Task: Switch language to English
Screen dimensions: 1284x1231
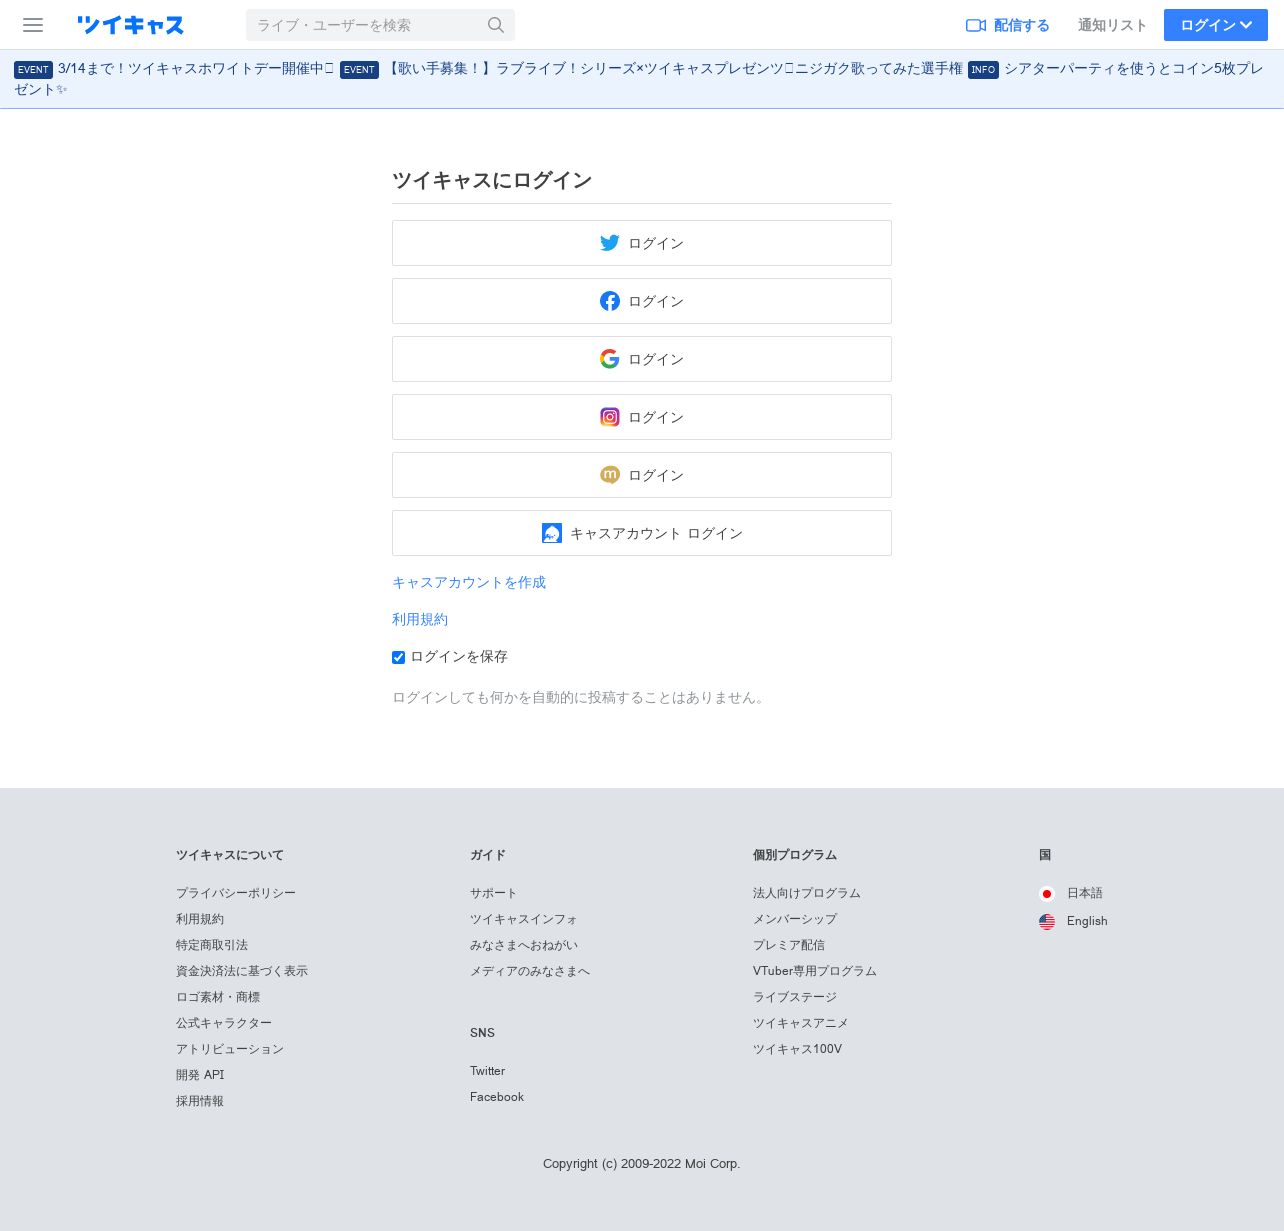Action: [1087, 921]
